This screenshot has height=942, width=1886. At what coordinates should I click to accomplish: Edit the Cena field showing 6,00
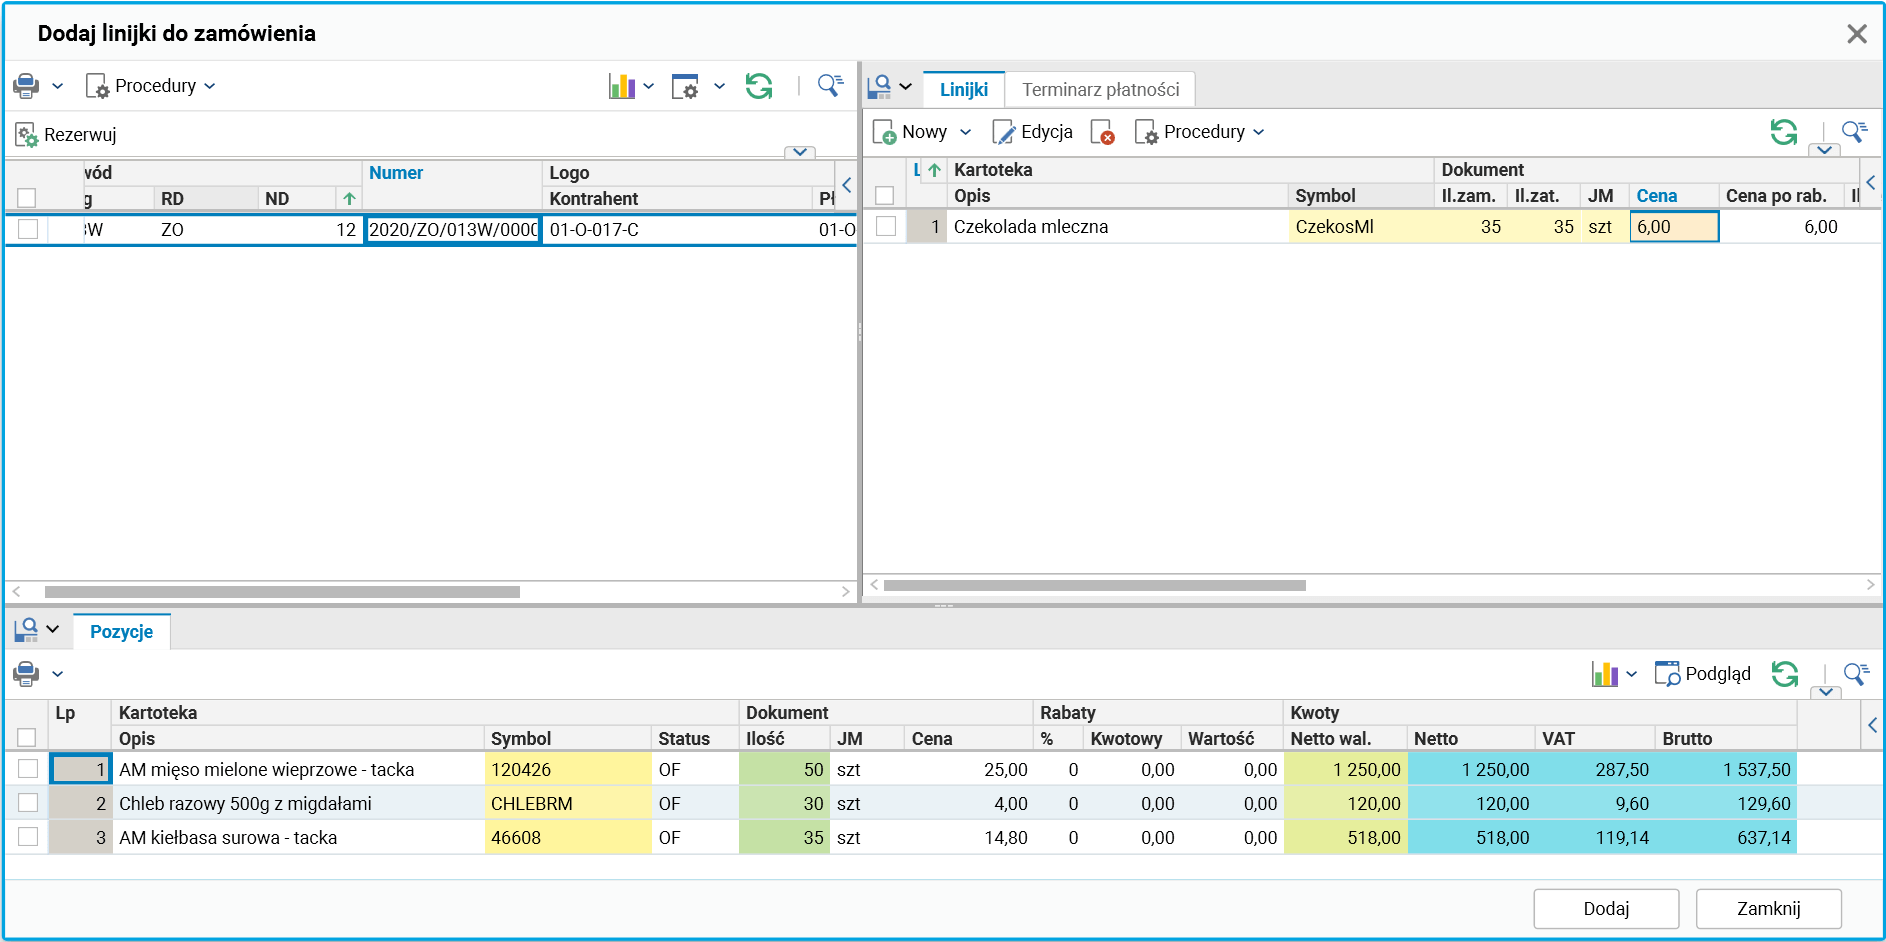(x=1674, y=227)
